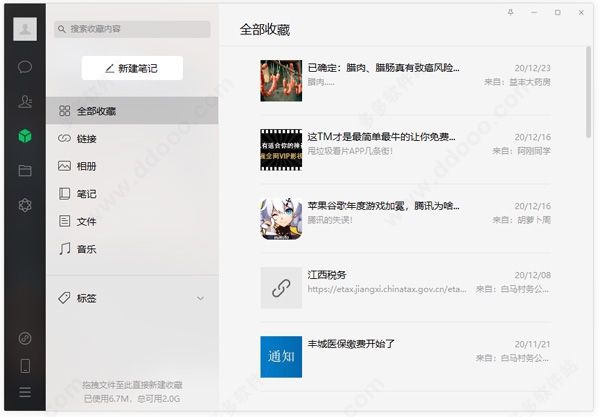Image resolution: width=600 pixels, height=417 pixels.
Task: Click inside the 搜索收藏内容 search field
Action: pos(132,29)
